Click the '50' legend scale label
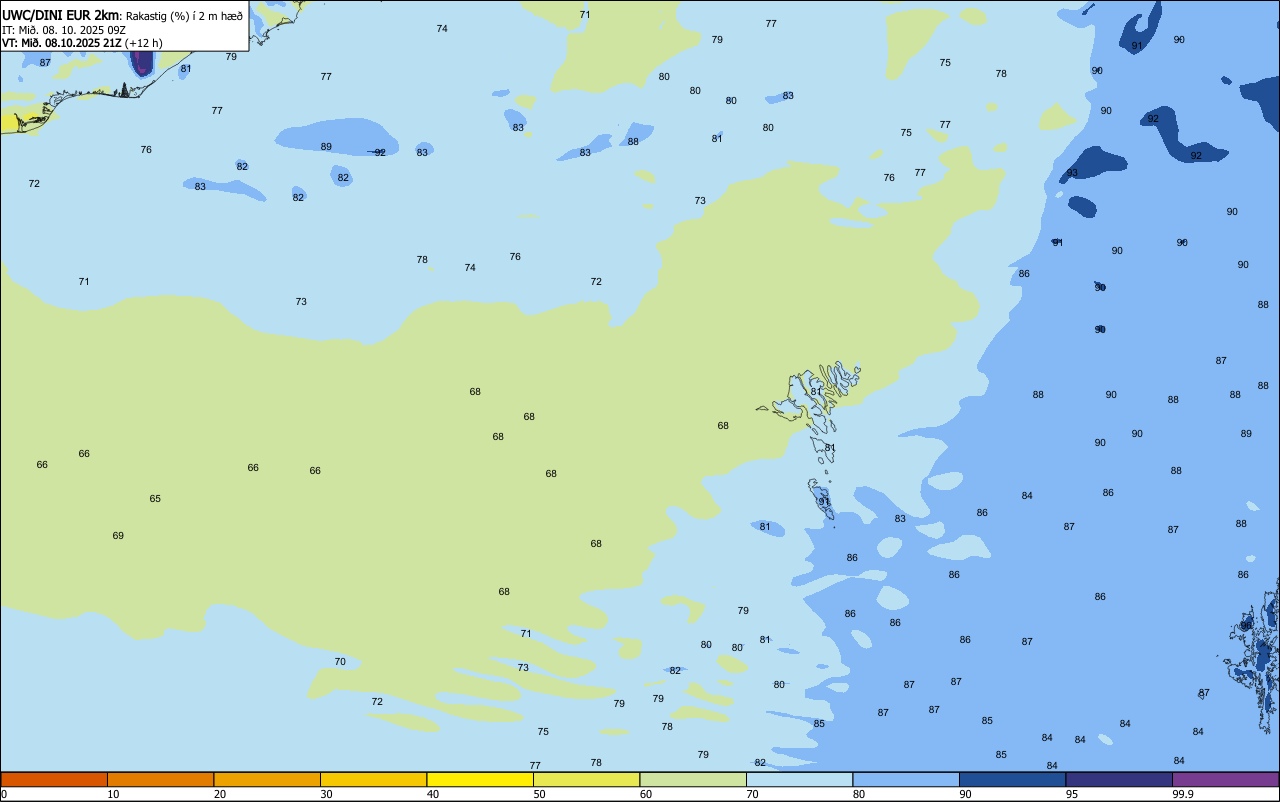The width and height of the screenshot is (1280, 802). (x=540, y=794)
